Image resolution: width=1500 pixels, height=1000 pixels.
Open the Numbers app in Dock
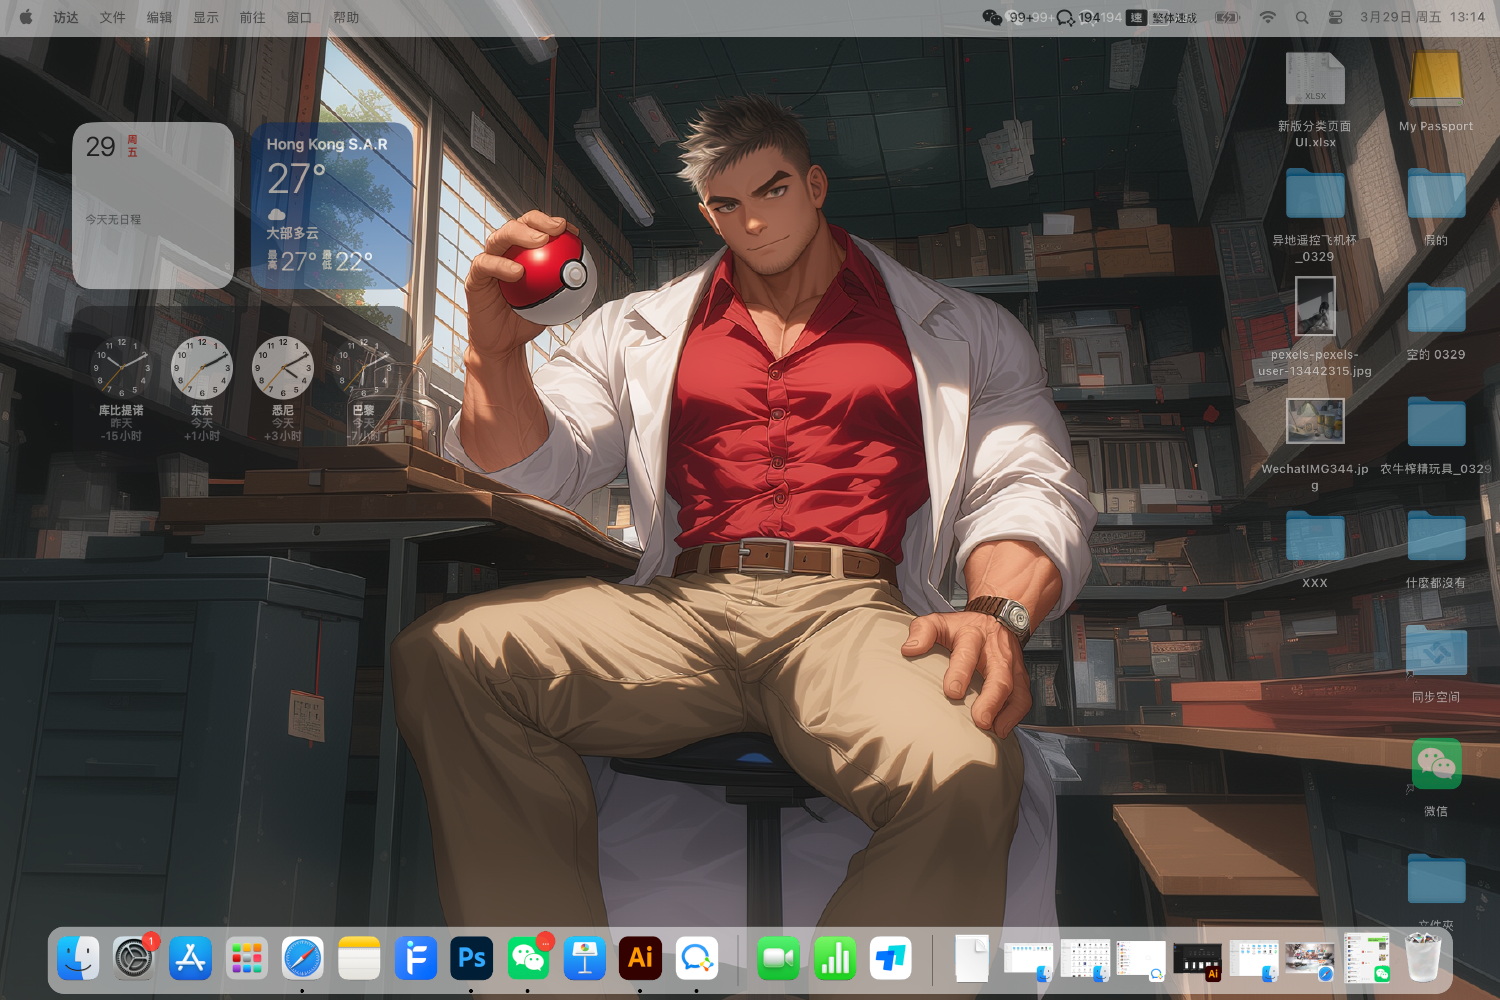coord(835,959)
